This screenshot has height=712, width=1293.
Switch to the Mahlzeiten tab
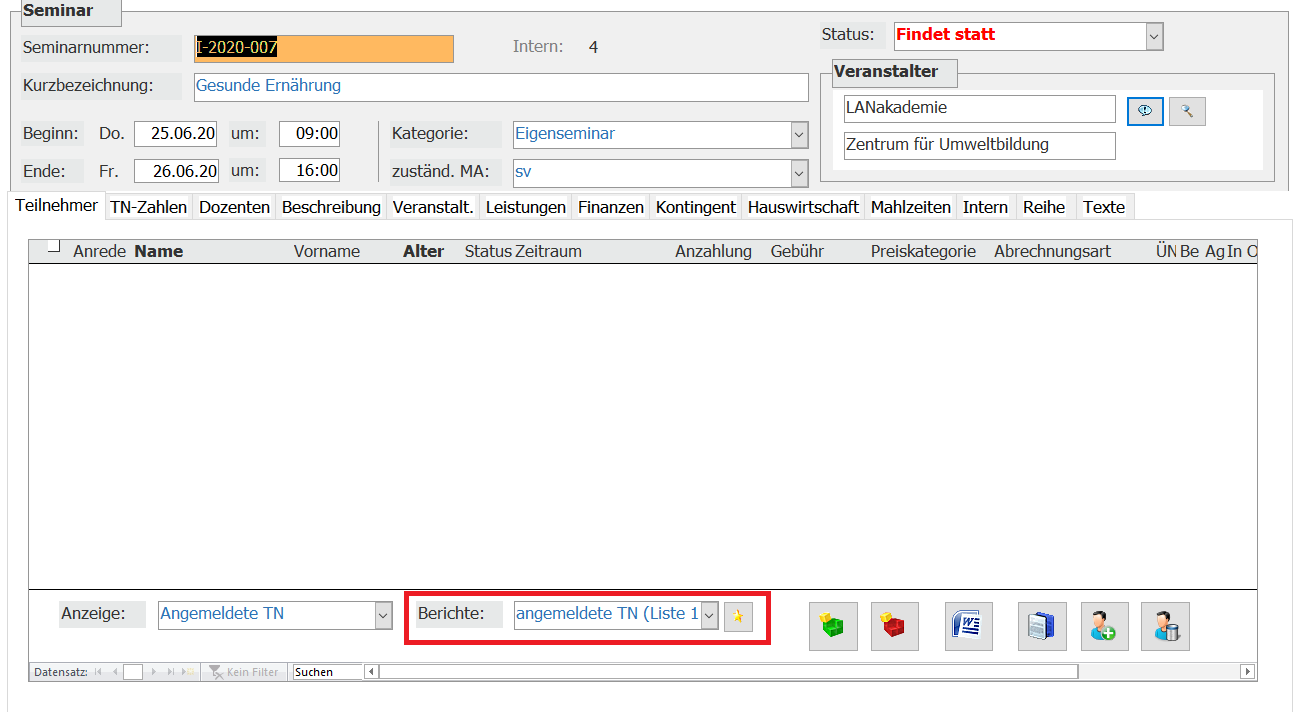[x=910, y=207]
